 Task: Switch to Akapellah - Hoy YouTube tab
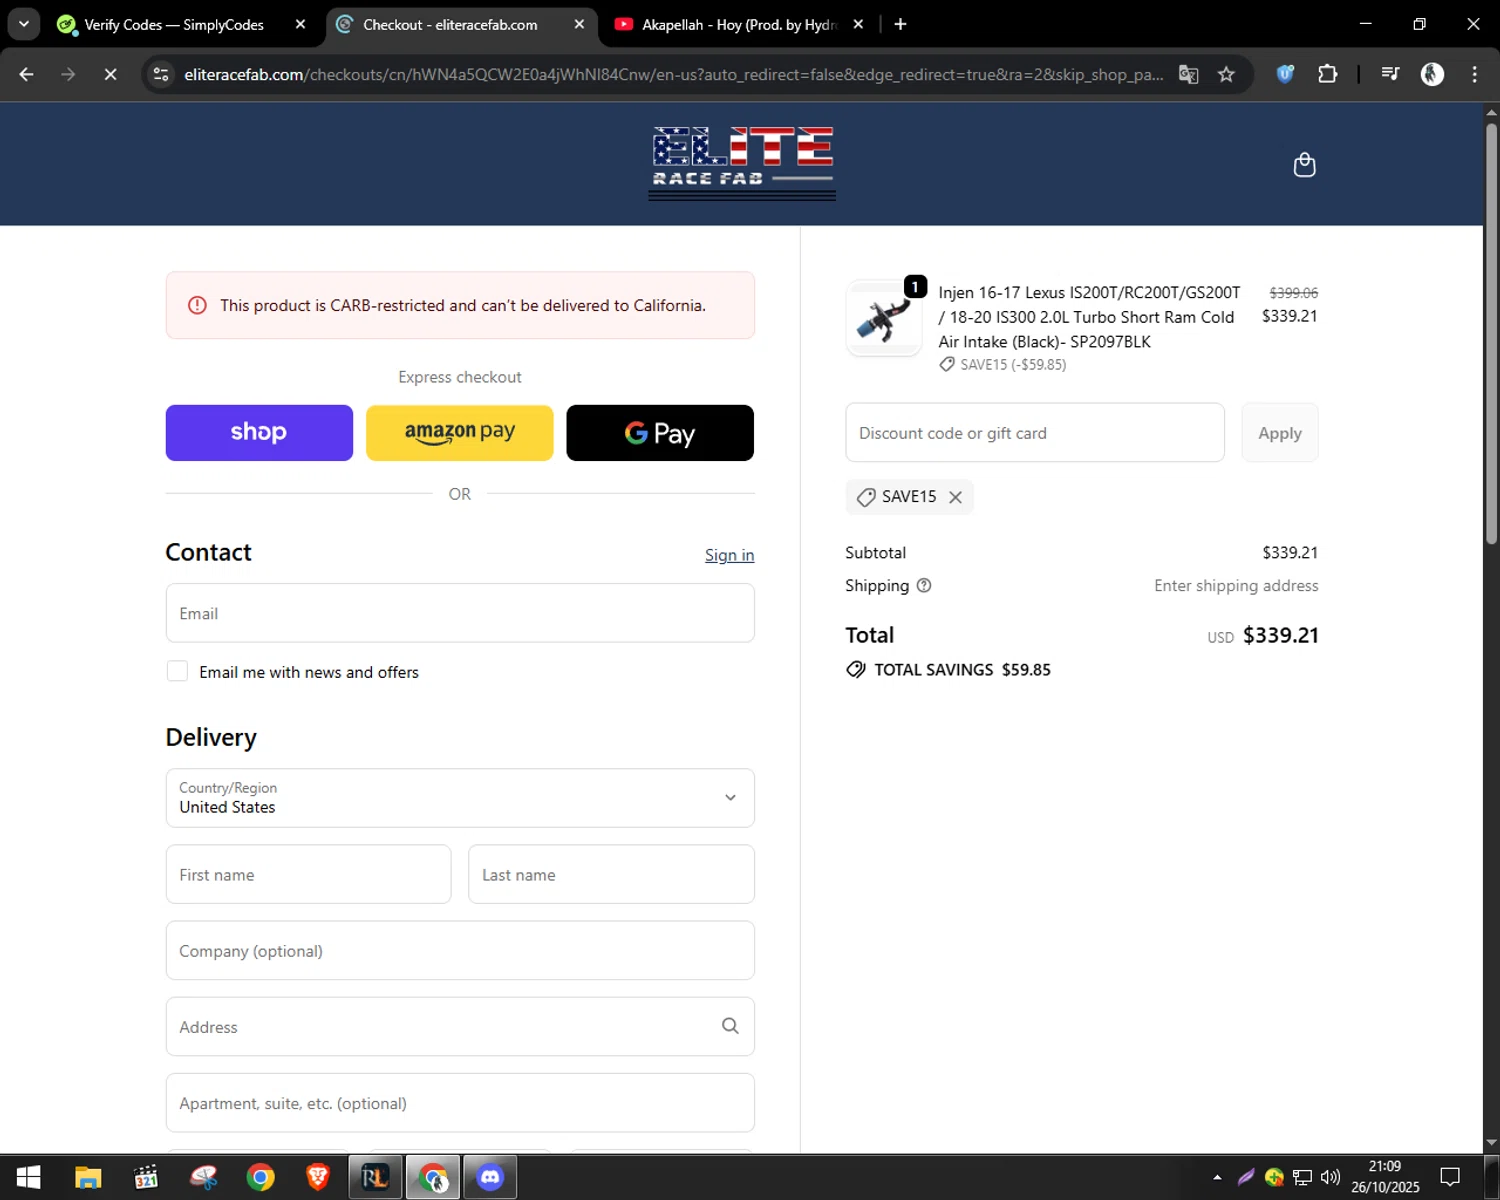738,24
